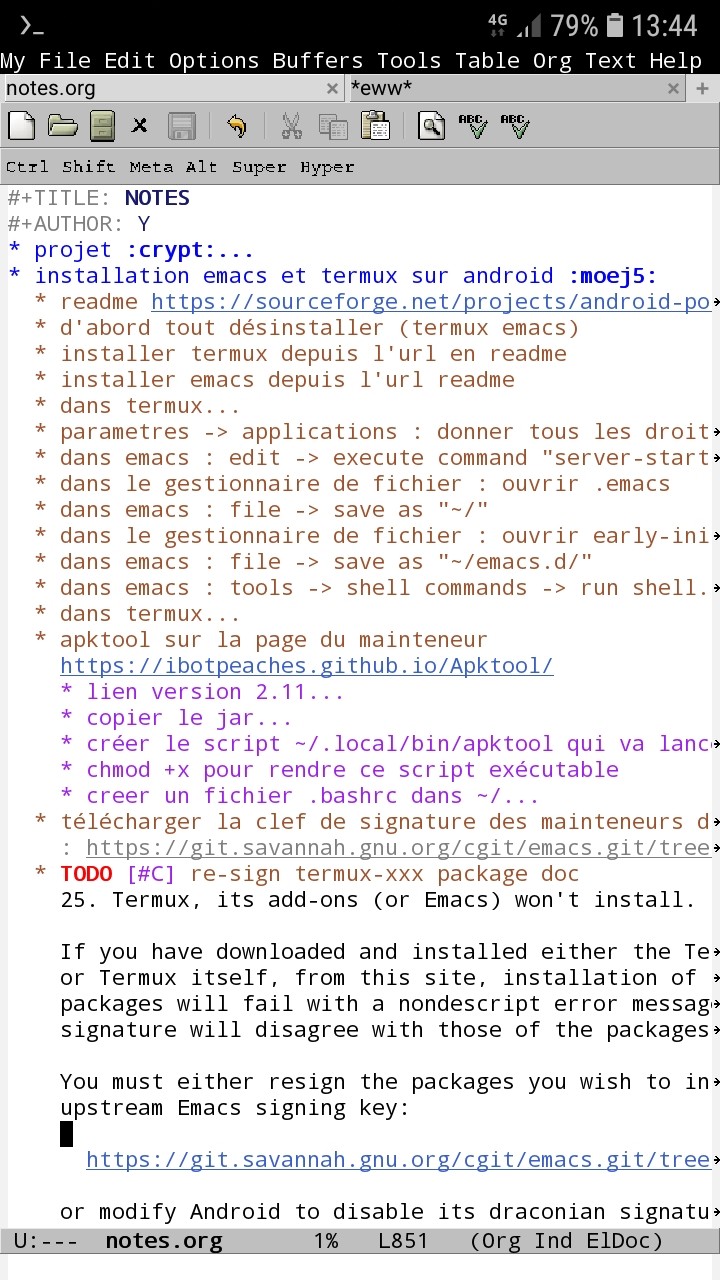Open the ibotpeaches.github.io Apktool link

pyautogui.click(x=307, y=666)
